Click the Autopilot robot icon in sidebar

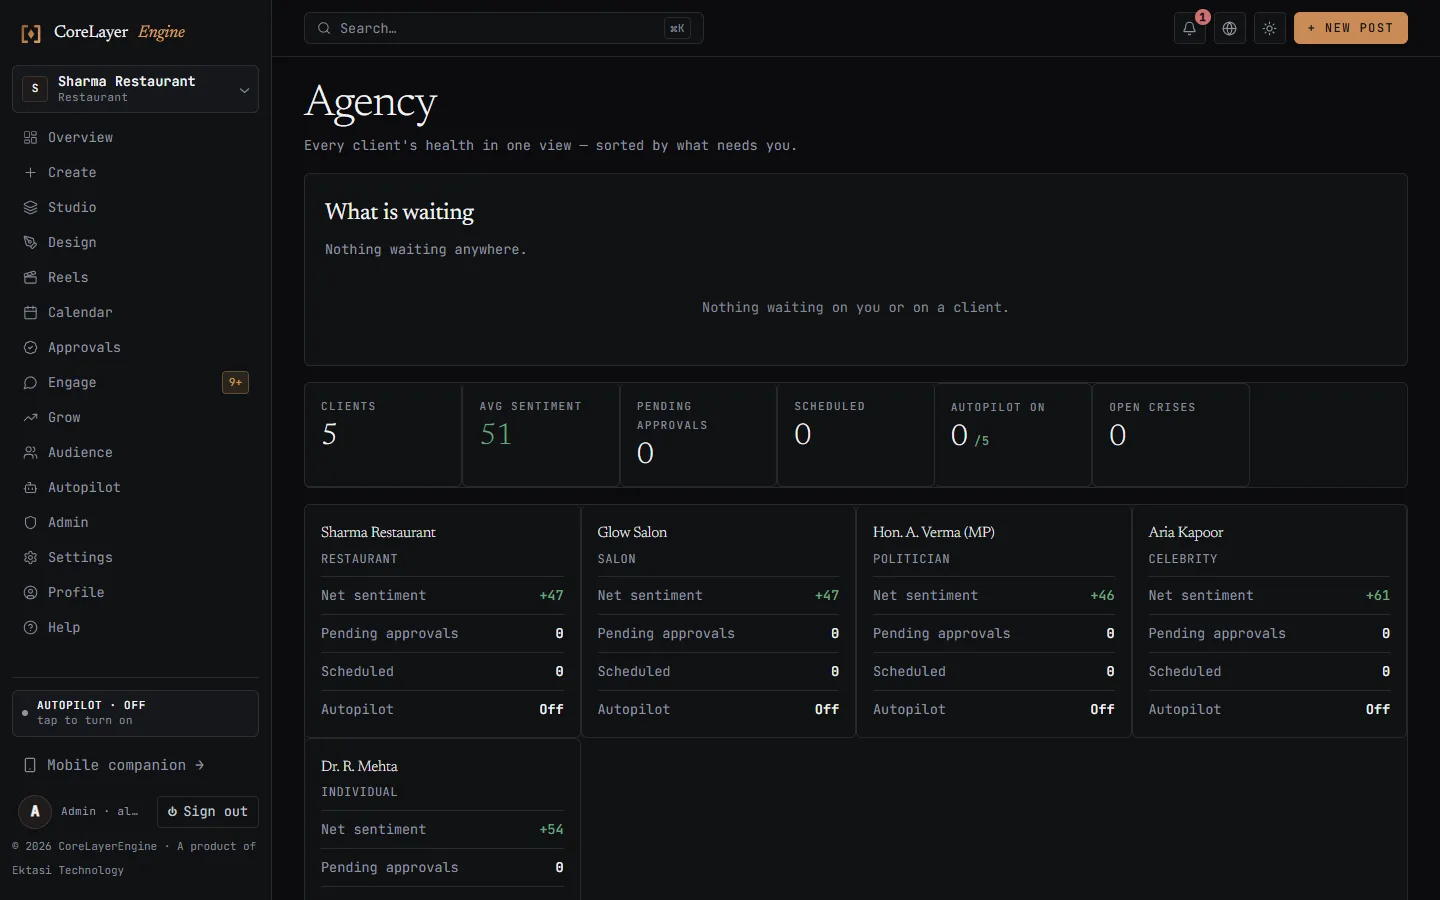[30, 487]
